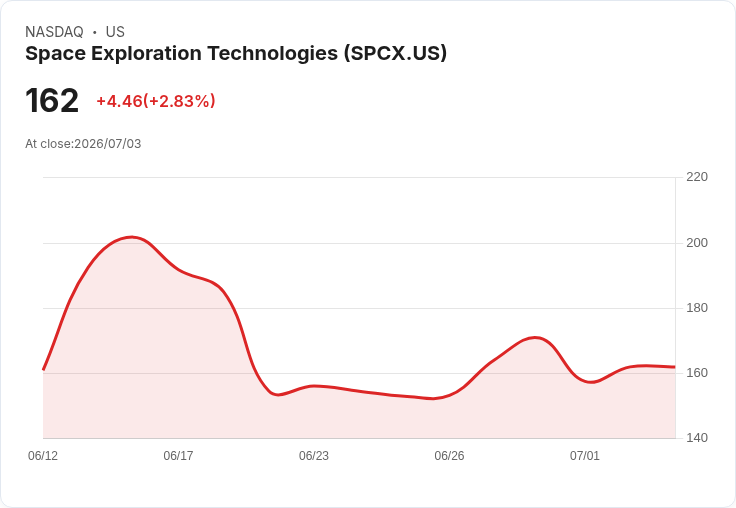Screen dimensions: 736x508
Task: Click the 180 price axis label
Action: coord(697,308)
